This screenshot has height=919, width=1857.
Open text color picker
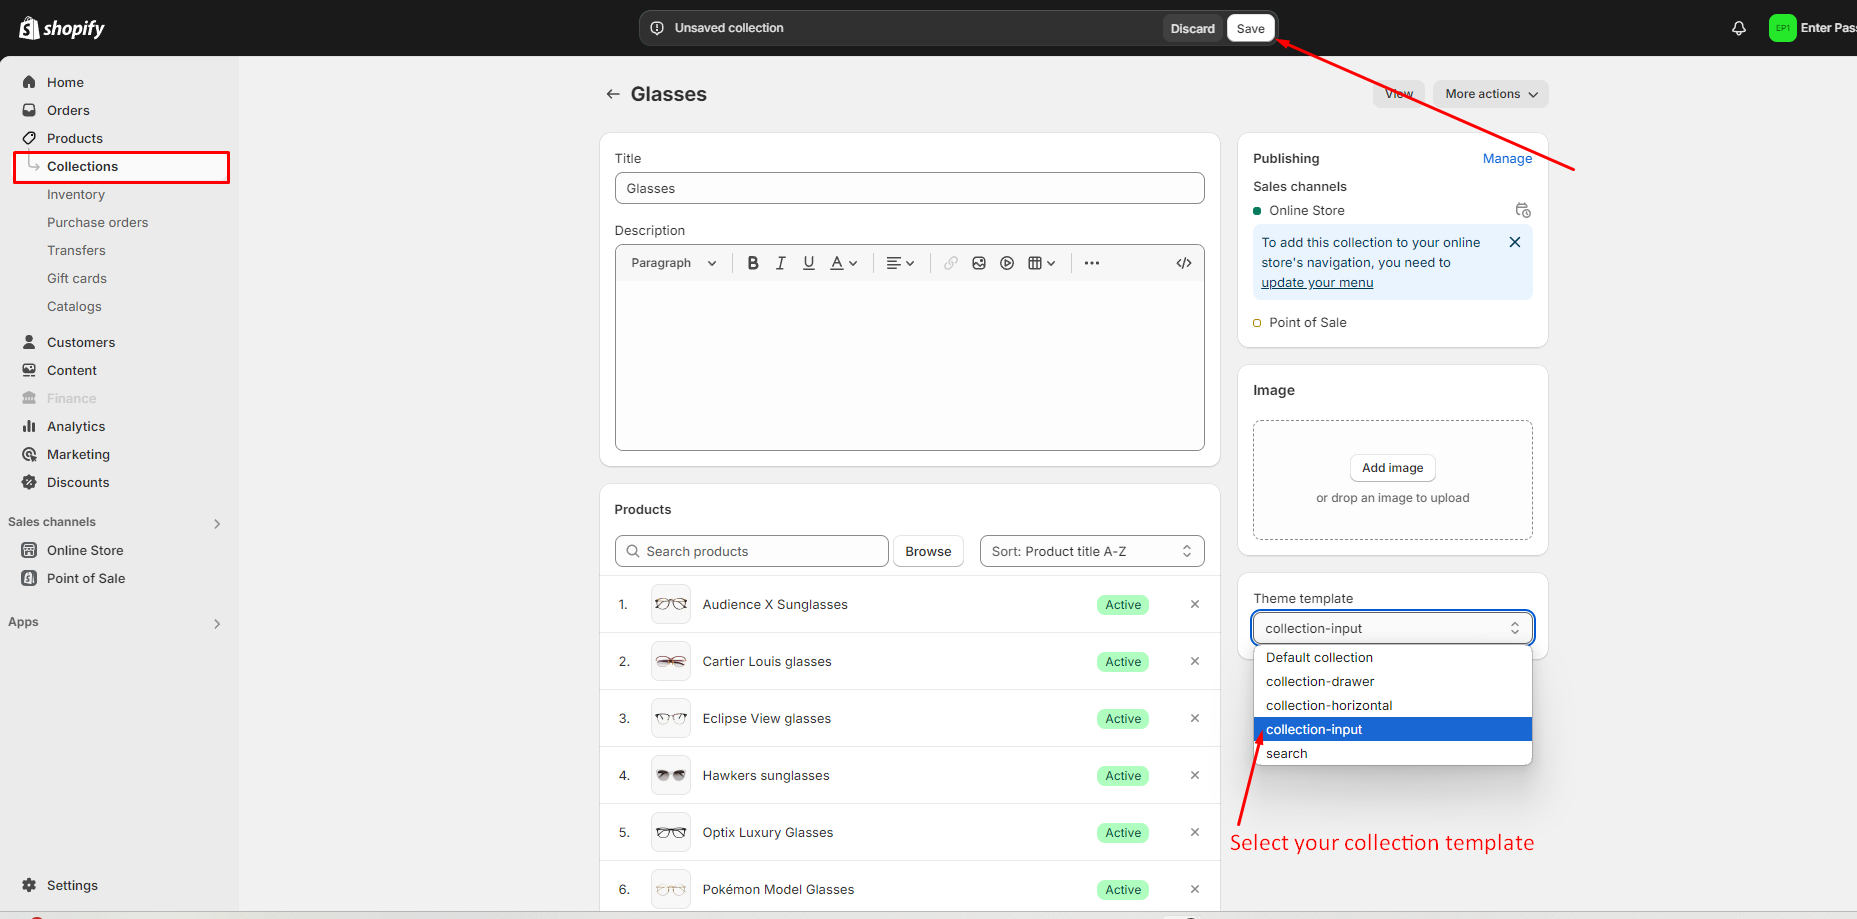coord(844,263)
